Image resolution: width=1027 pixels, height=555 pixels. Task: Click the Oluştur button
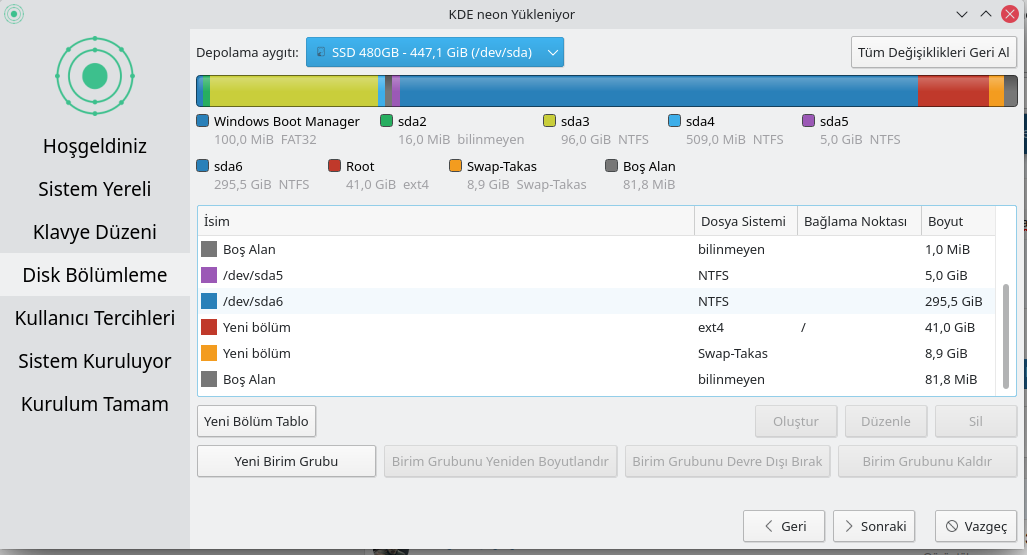coord(796,421)
